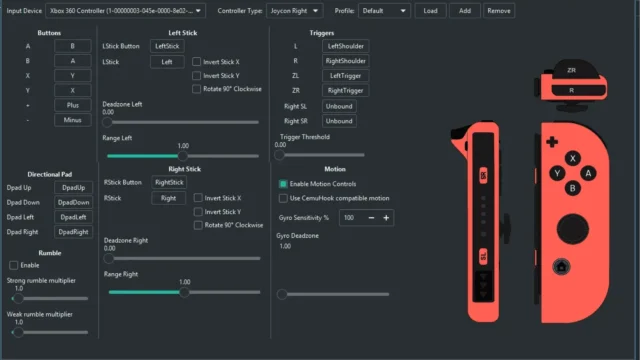
Task: Increase Gyro Sensitivity with plus stepper
Action: [x=386, y=218]
